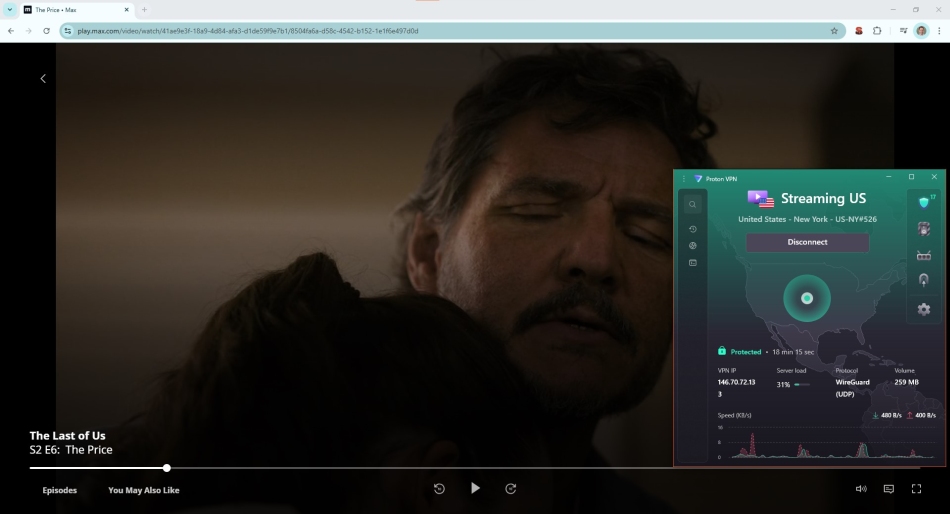
Task: Maximize the Proton VPN window
Action: tap(911, 177)
